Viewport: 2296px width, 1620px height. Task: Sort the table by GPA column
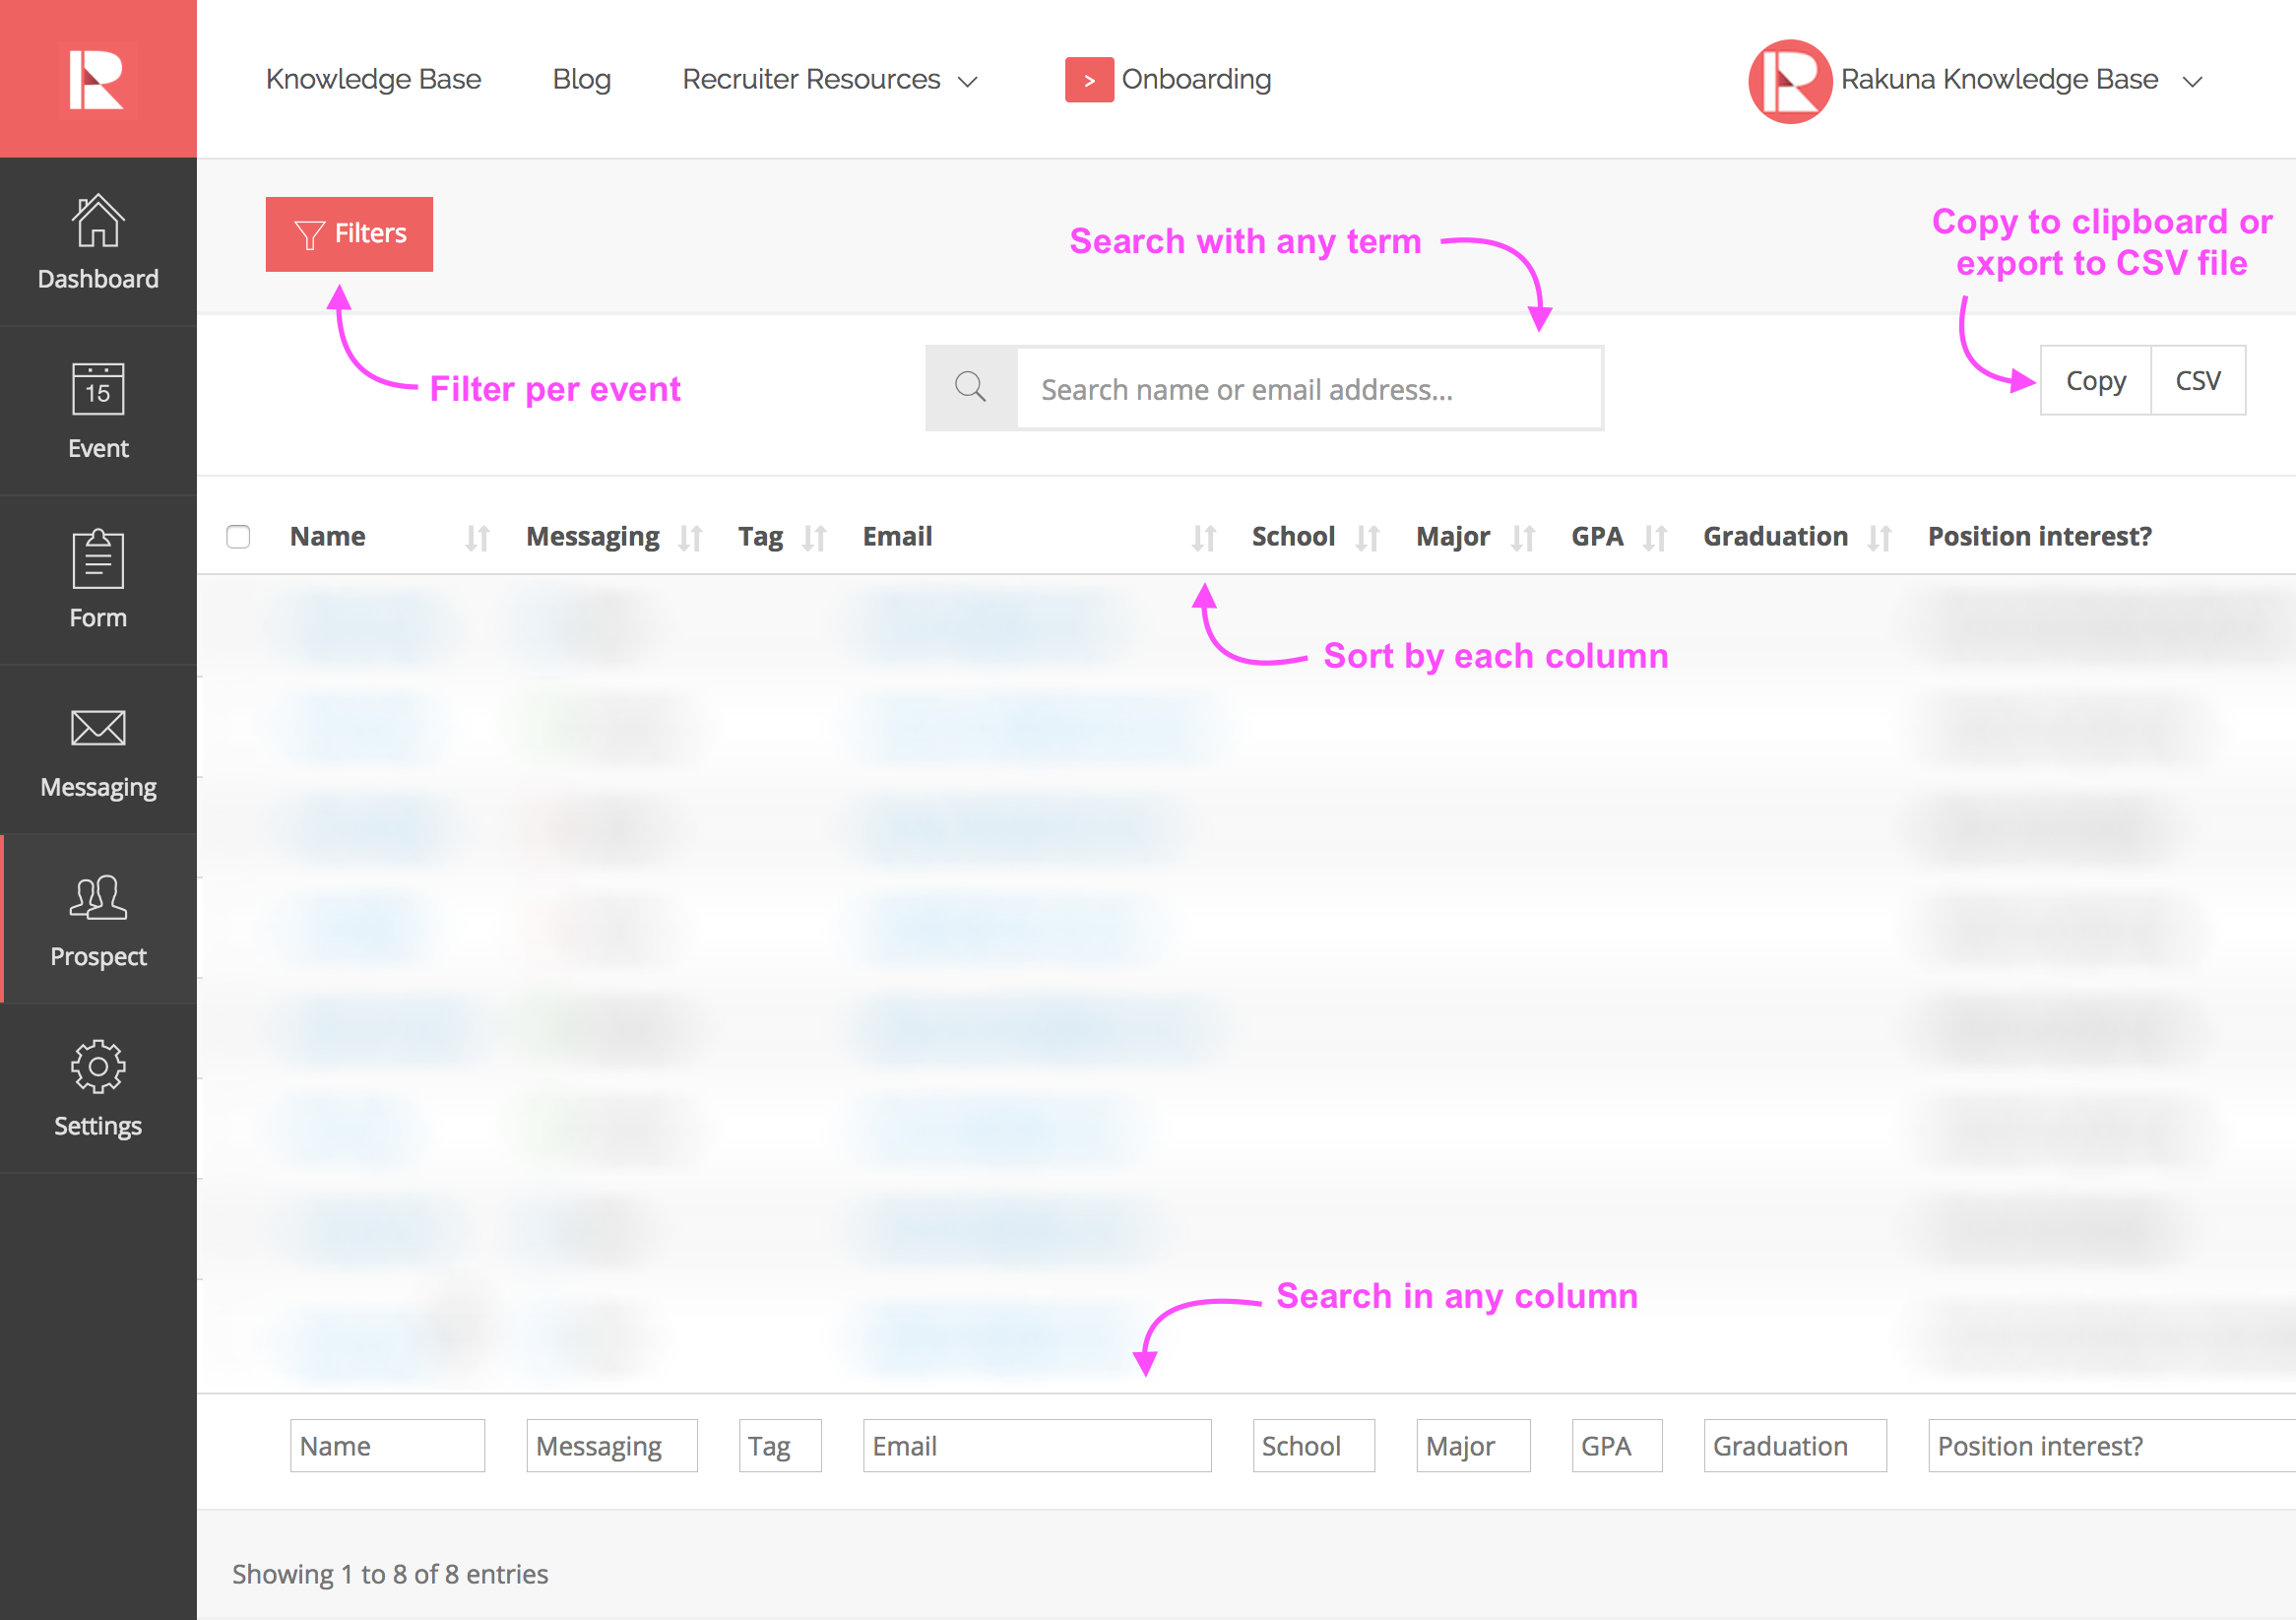pos(1655,539)
